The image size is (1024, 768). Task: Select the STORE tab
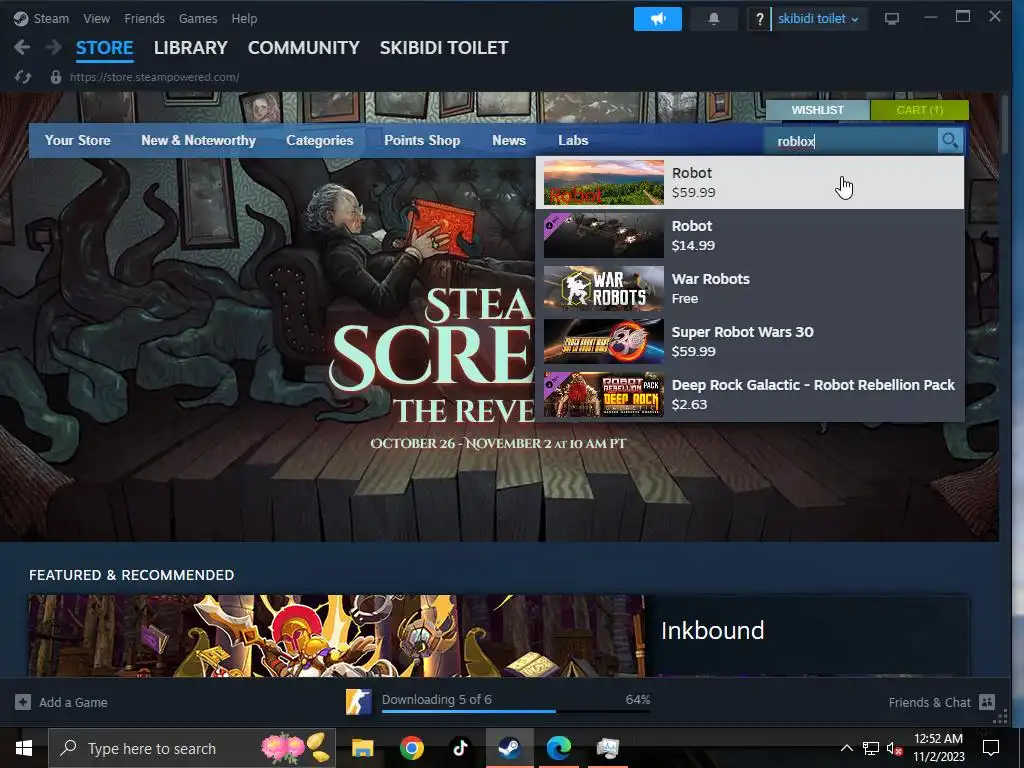tap(104, 48)
